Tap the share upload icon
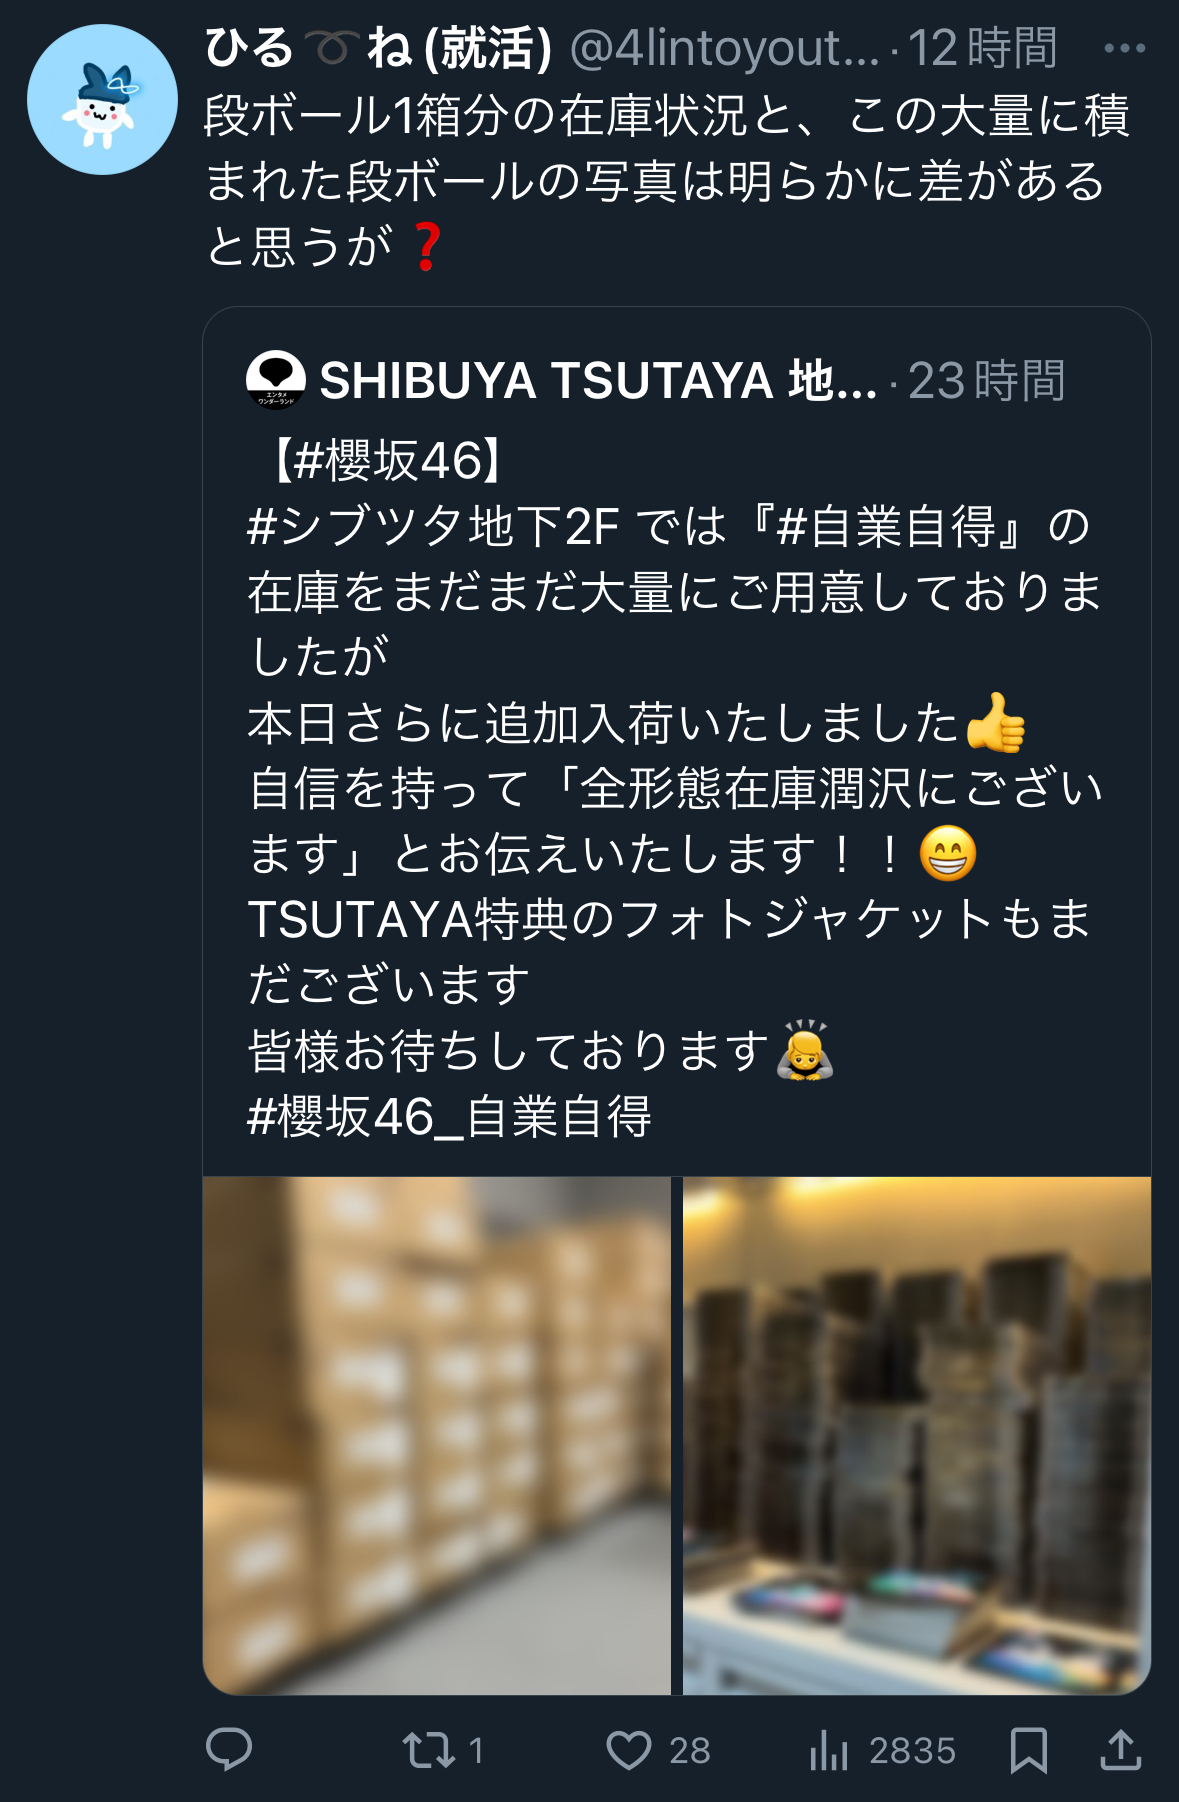This screenshot has height=1802, width=1179. tap(1121, 1750)
